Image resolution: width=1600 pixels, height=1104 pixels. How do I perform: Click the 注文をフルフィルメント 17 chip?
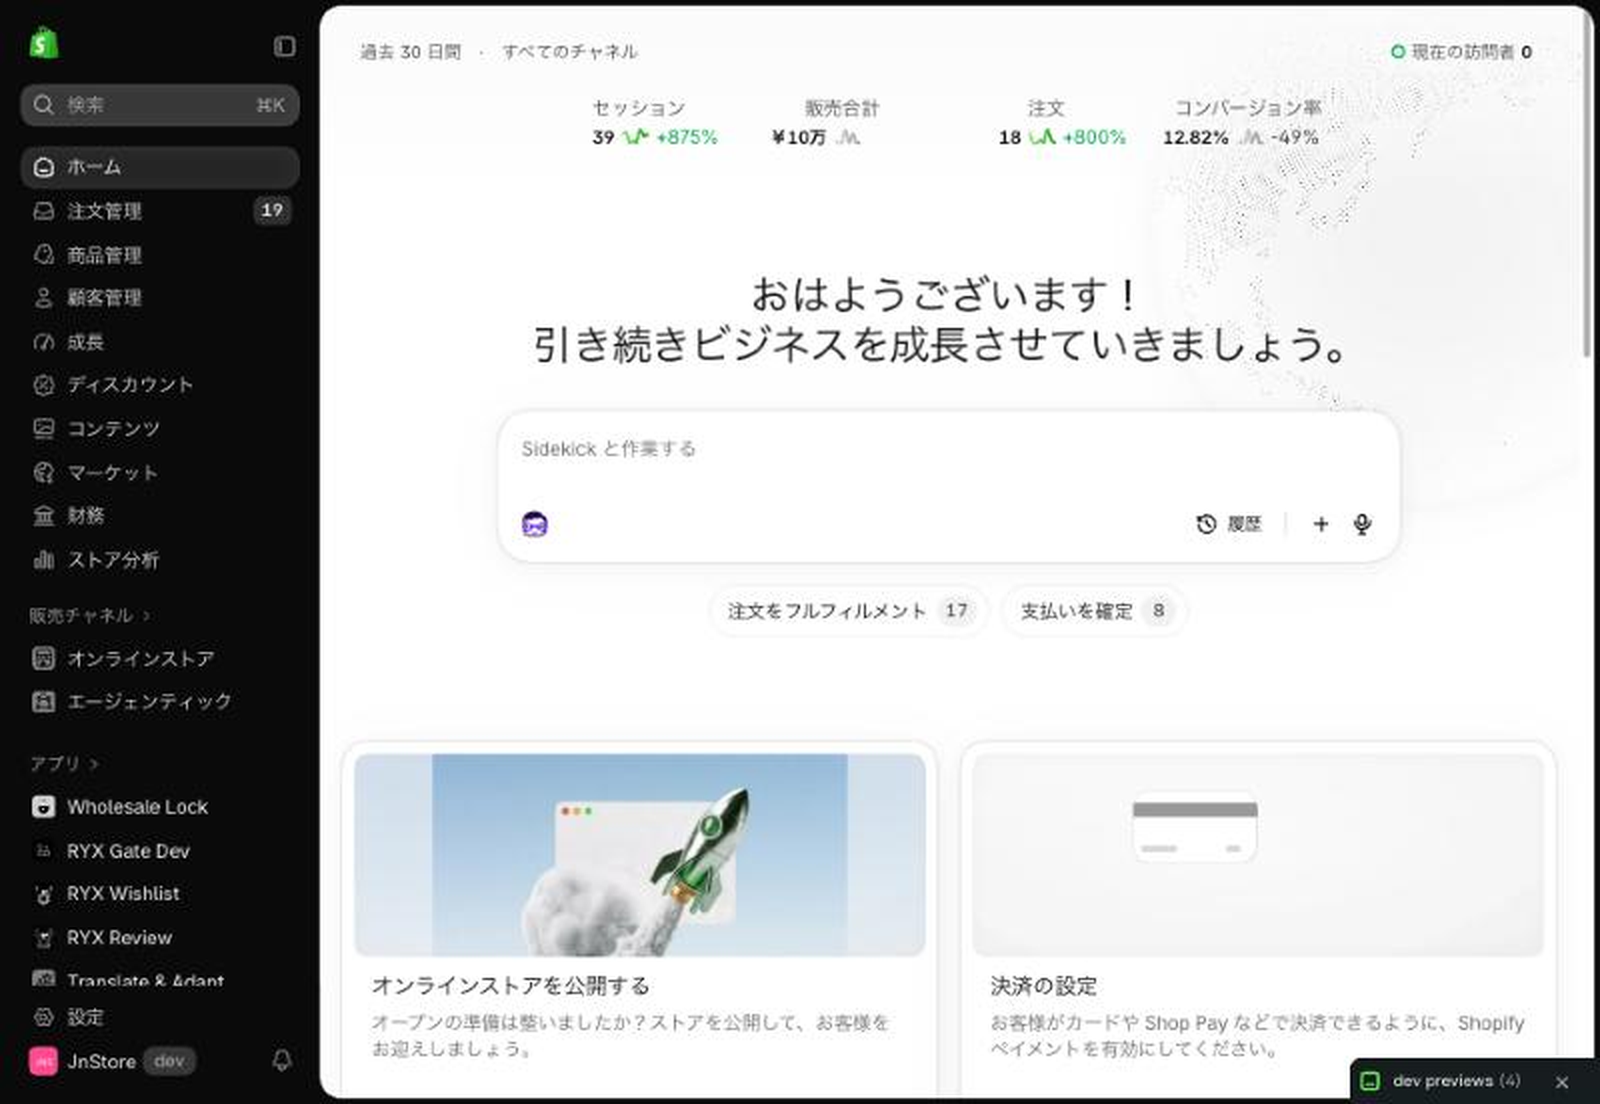click(x=848, y=611)
